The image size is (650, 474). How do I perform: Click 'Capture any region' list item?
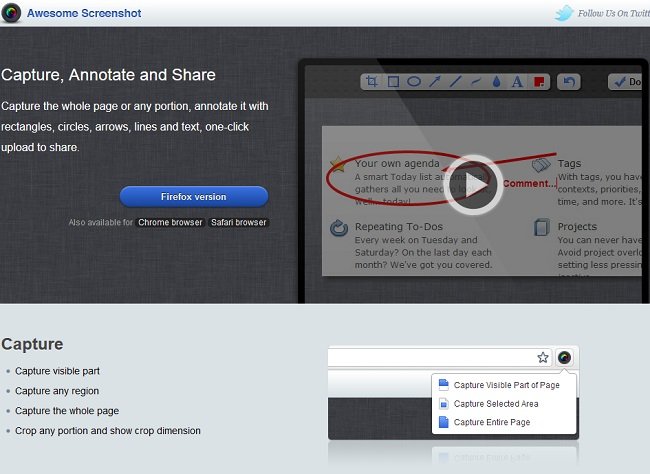[x=57, y=391]
